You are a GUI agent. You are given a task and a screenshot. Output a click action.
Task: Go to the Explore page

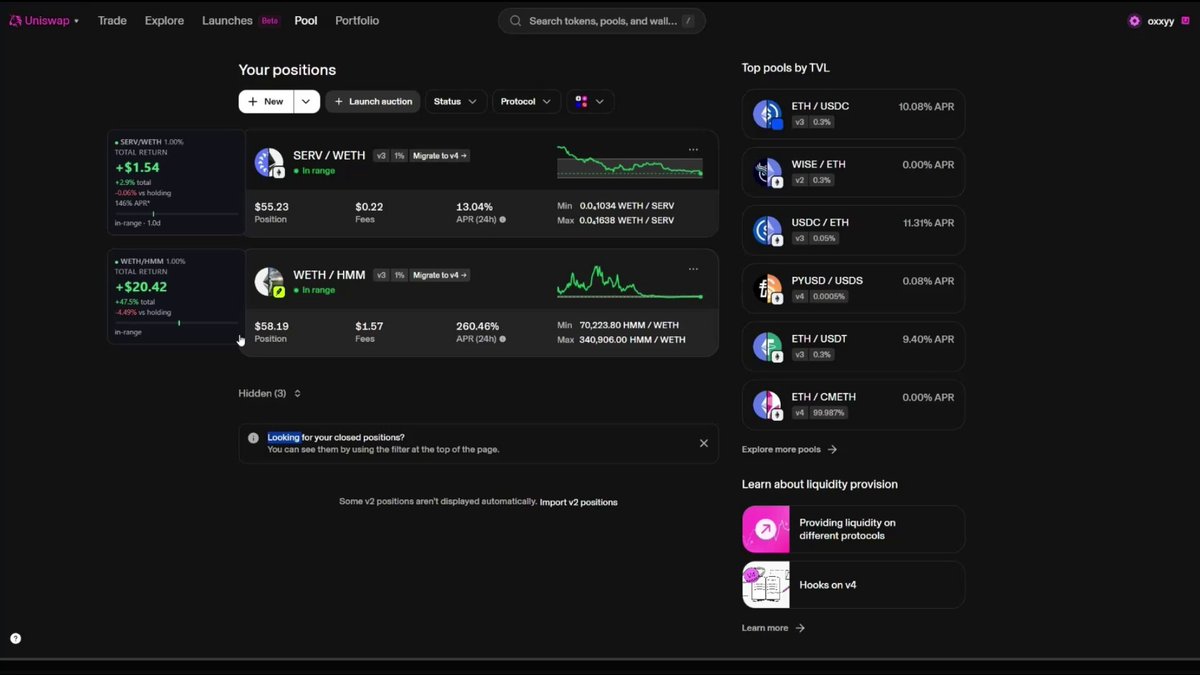point(164,21)
